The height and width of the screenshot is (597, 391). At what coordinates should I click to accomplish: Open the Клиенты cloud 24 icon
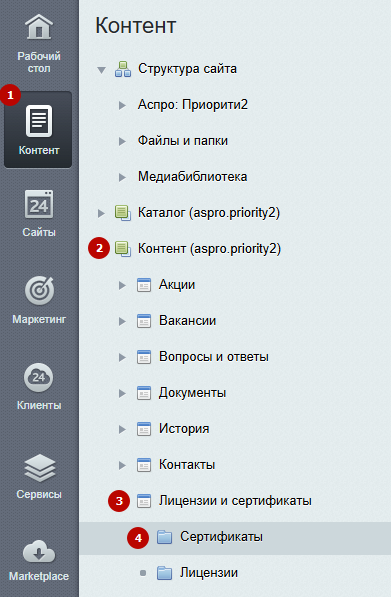pyautogui.click(x=39, y=378)
